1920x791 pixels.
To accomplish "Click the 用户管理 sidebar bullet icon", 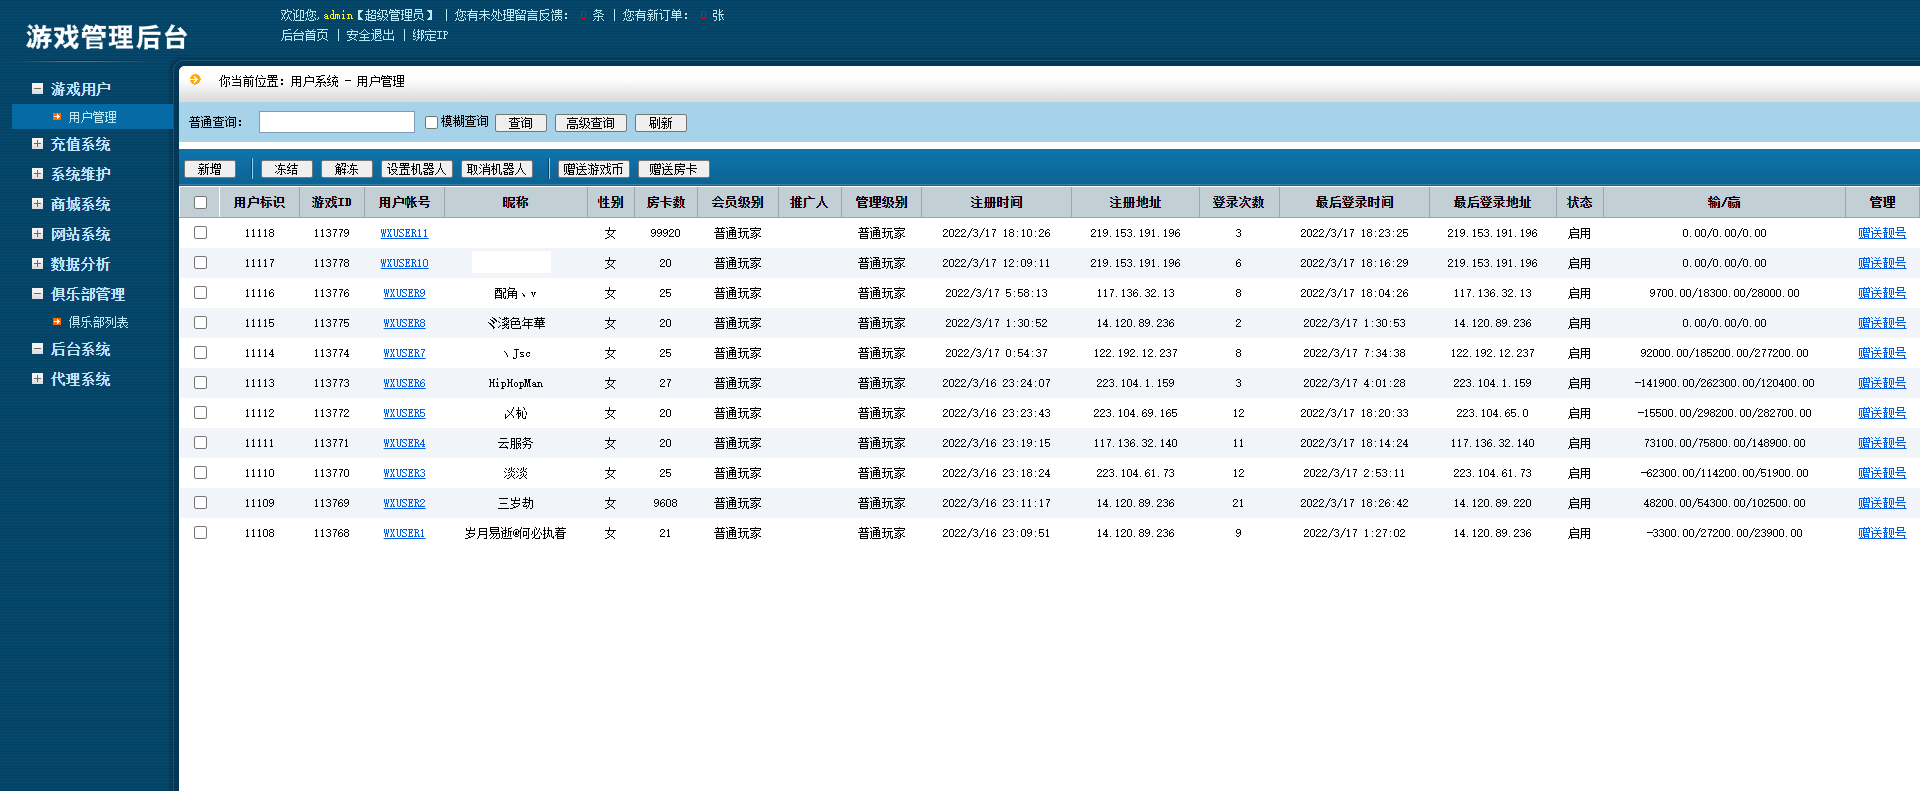I will point(57,117).
